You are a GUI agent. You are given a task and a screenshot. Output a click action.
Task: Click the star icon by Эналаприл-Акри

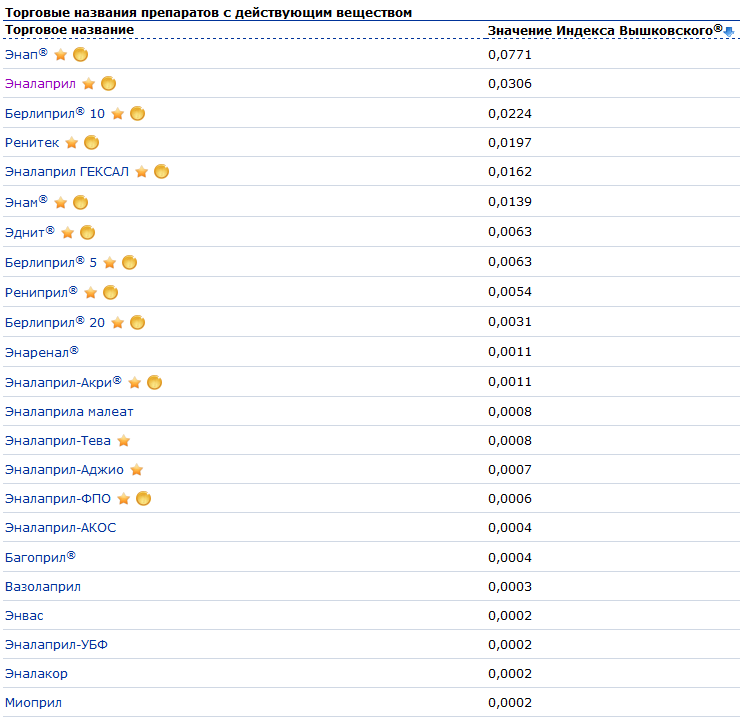pyautogui.click(x=135, y=383)
